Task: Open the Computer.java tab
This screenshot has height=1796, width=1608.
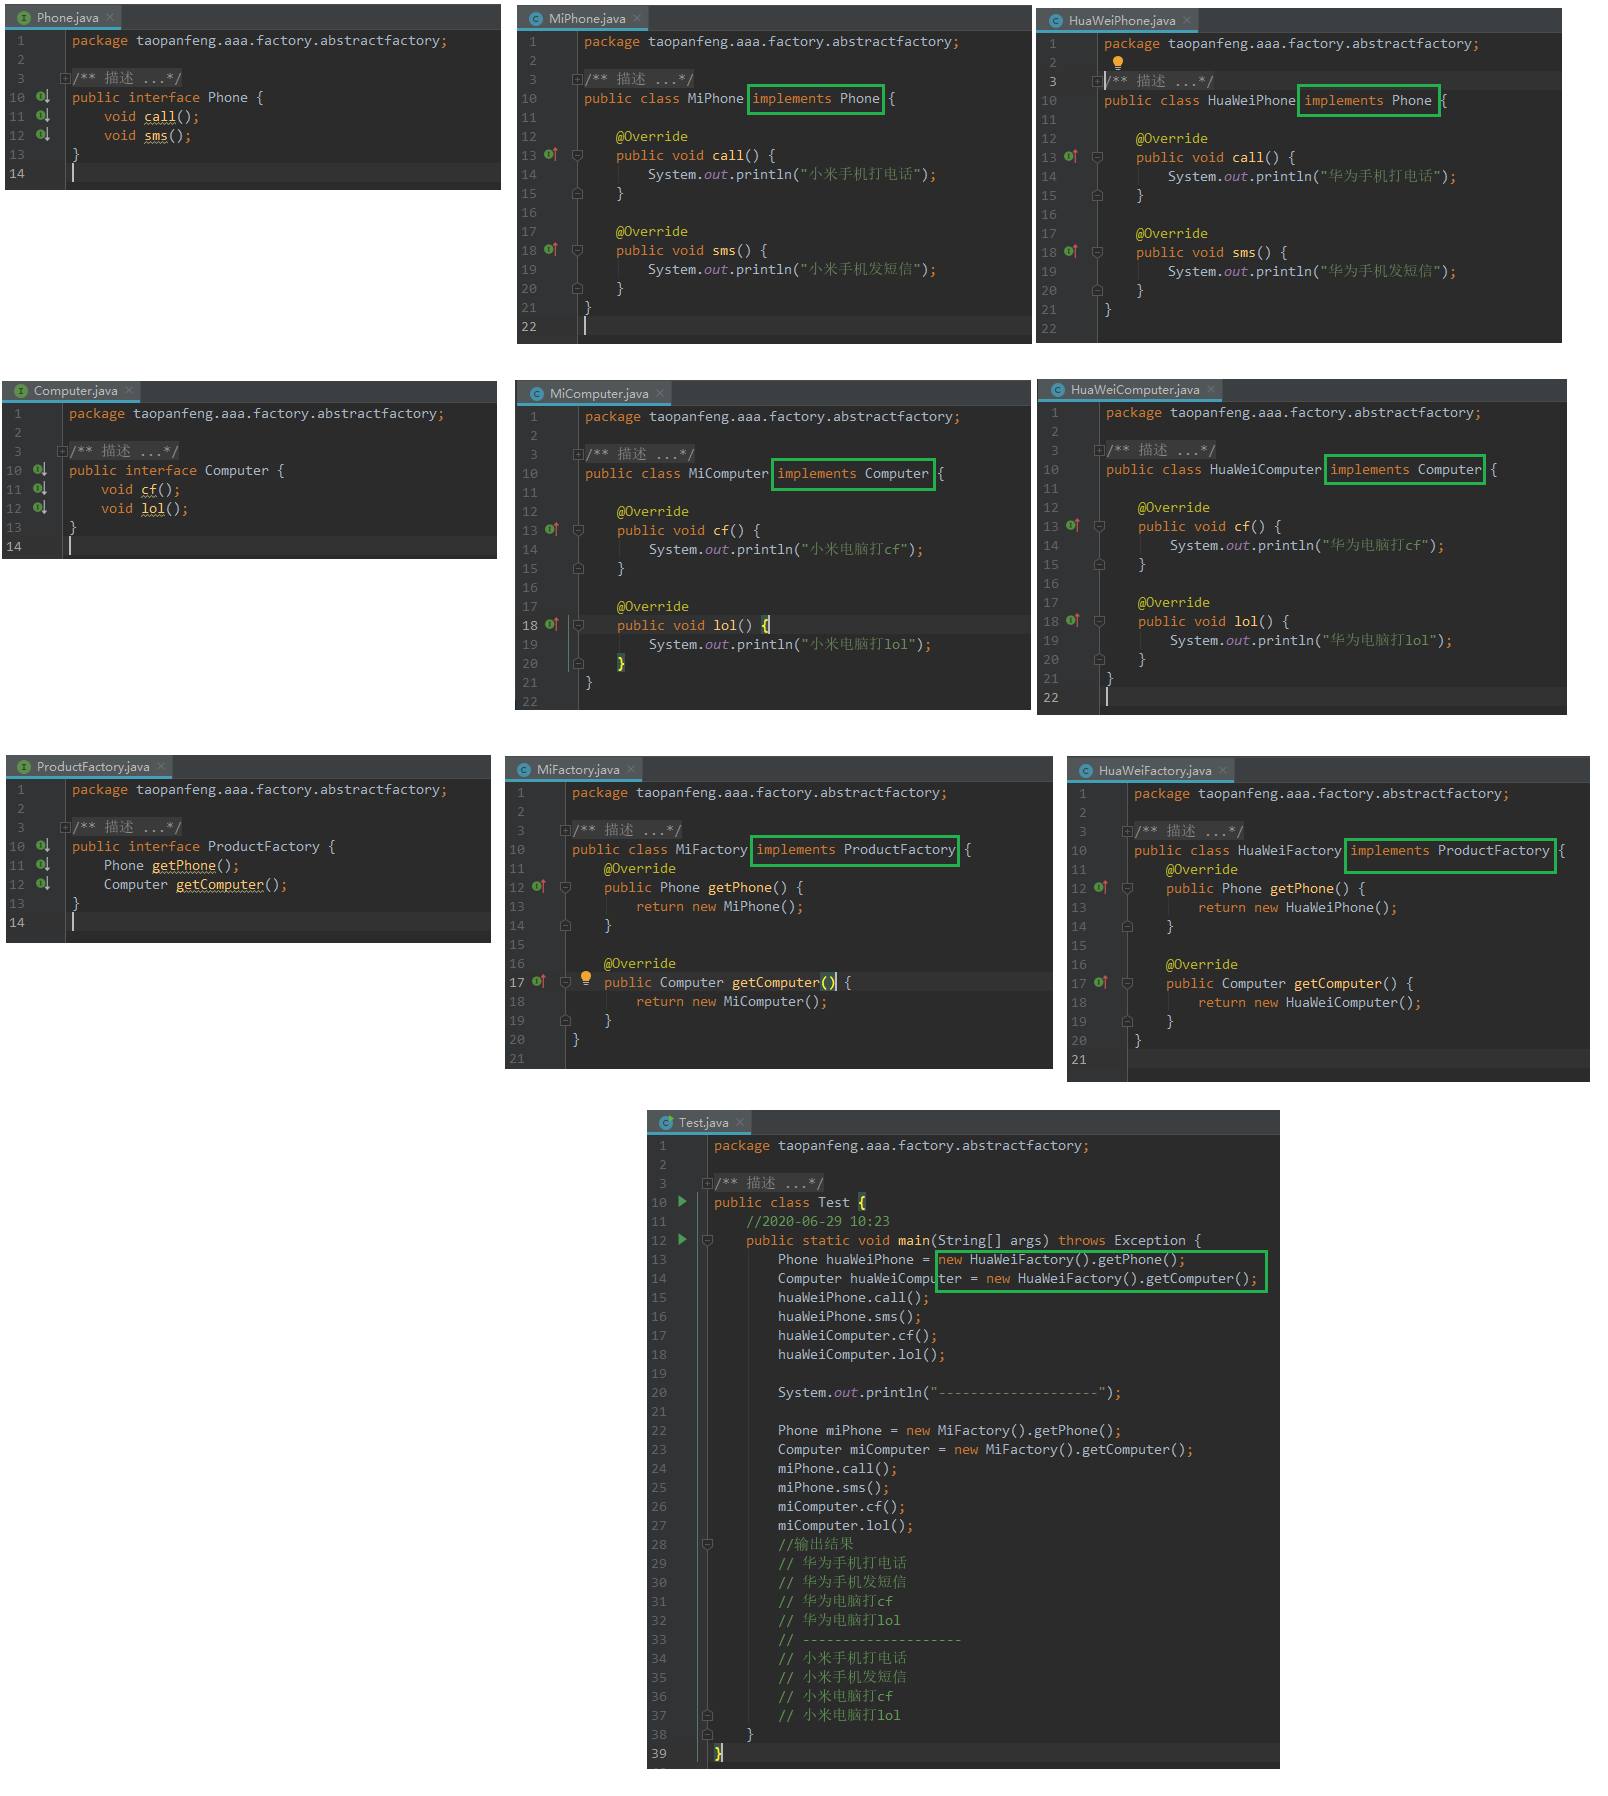Action: 69,391
